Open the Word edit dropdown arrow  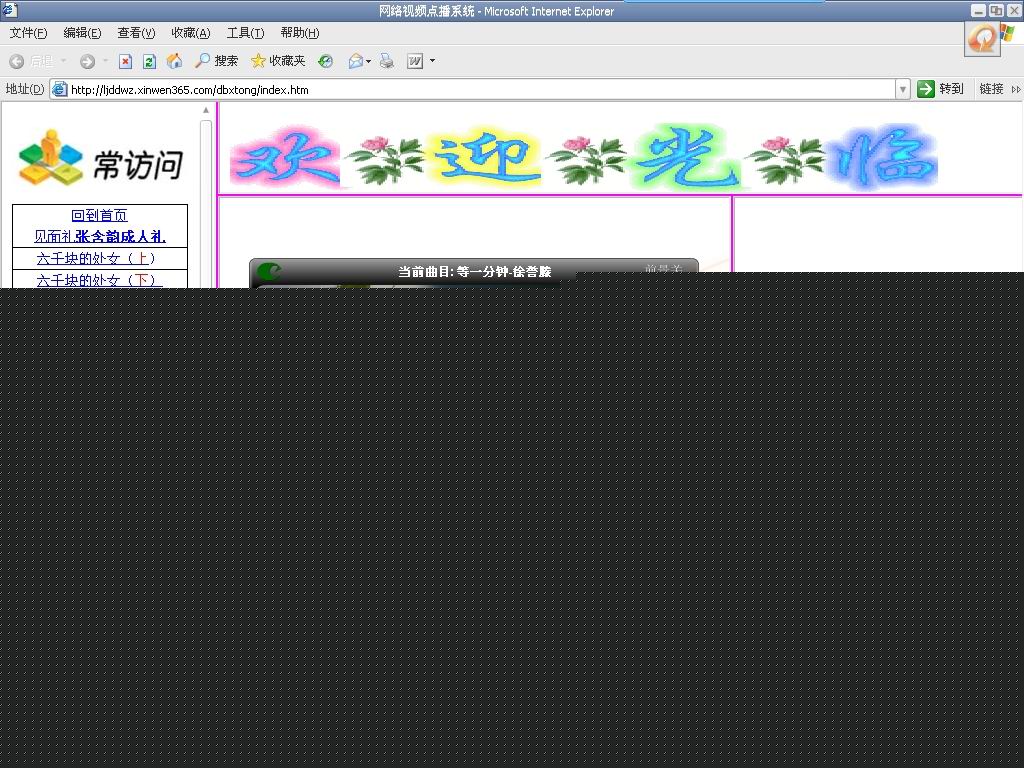[x=432, y=61]
